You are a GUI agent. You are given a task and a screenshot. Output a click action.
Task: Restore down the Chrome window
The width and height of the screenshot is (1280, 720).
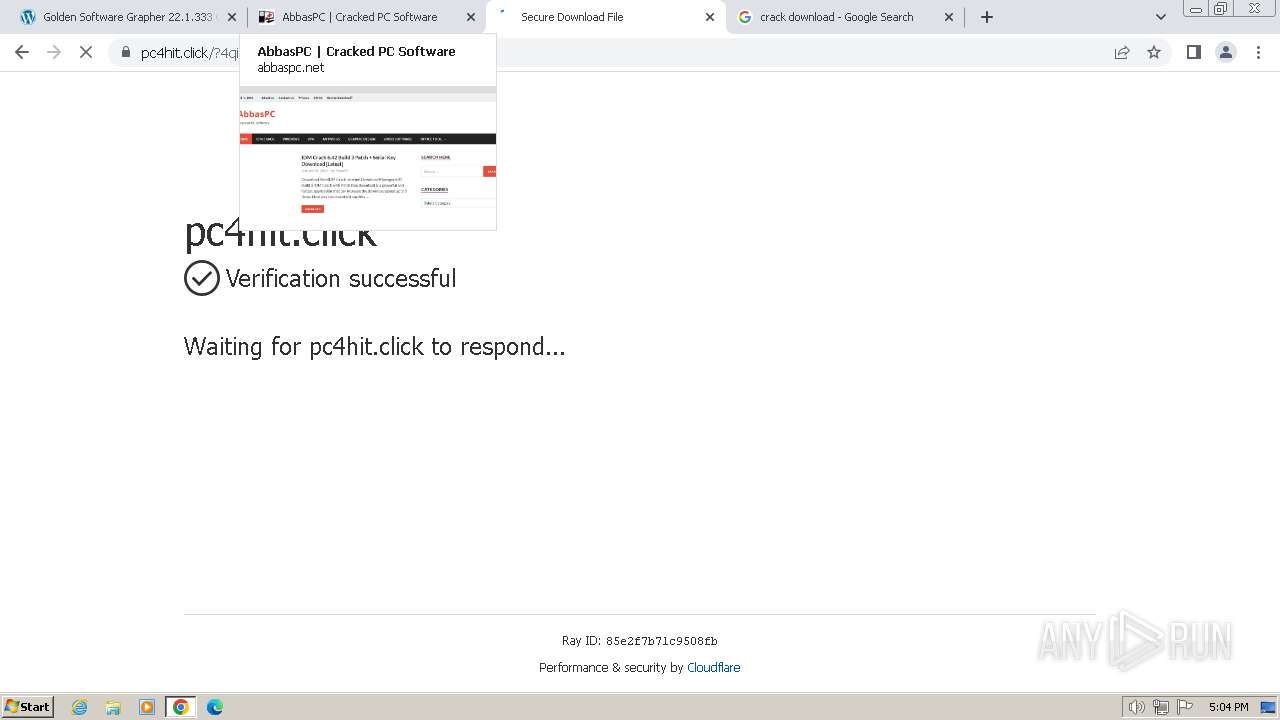[x=1220, y=8]
